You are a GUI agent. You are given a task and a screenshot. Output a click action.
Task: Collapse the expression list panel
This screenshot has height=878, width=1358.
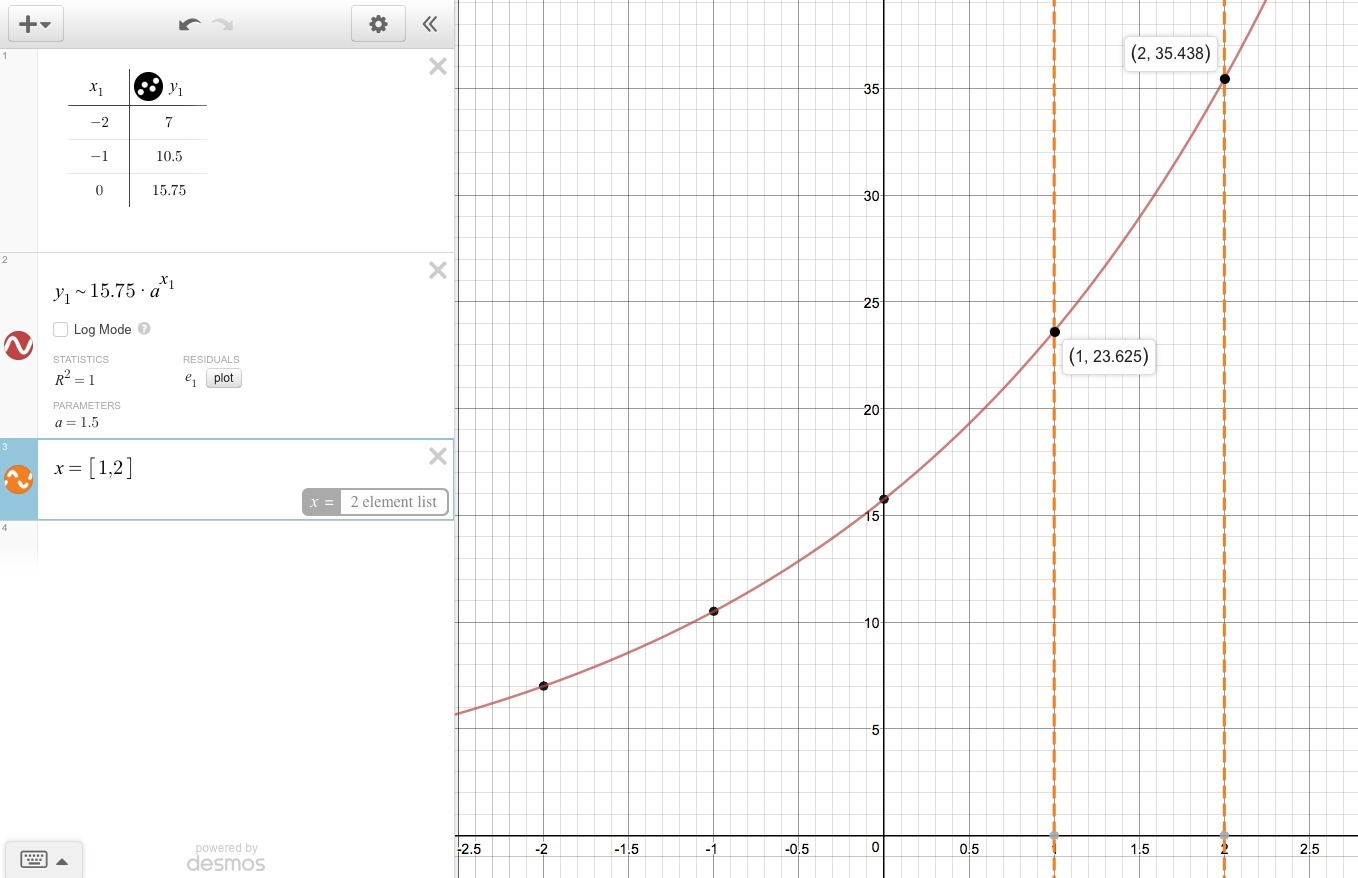[x=430, y=24]
